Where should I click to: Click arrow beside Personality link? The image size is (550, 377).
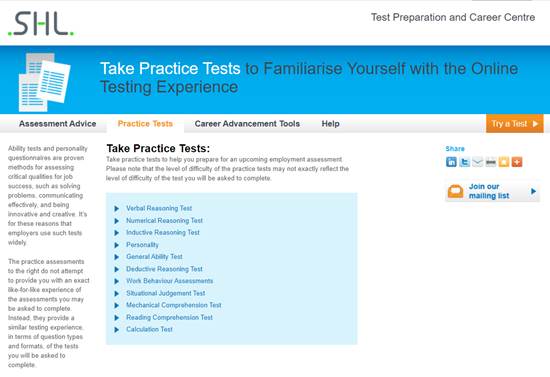(x=117, y=245)
